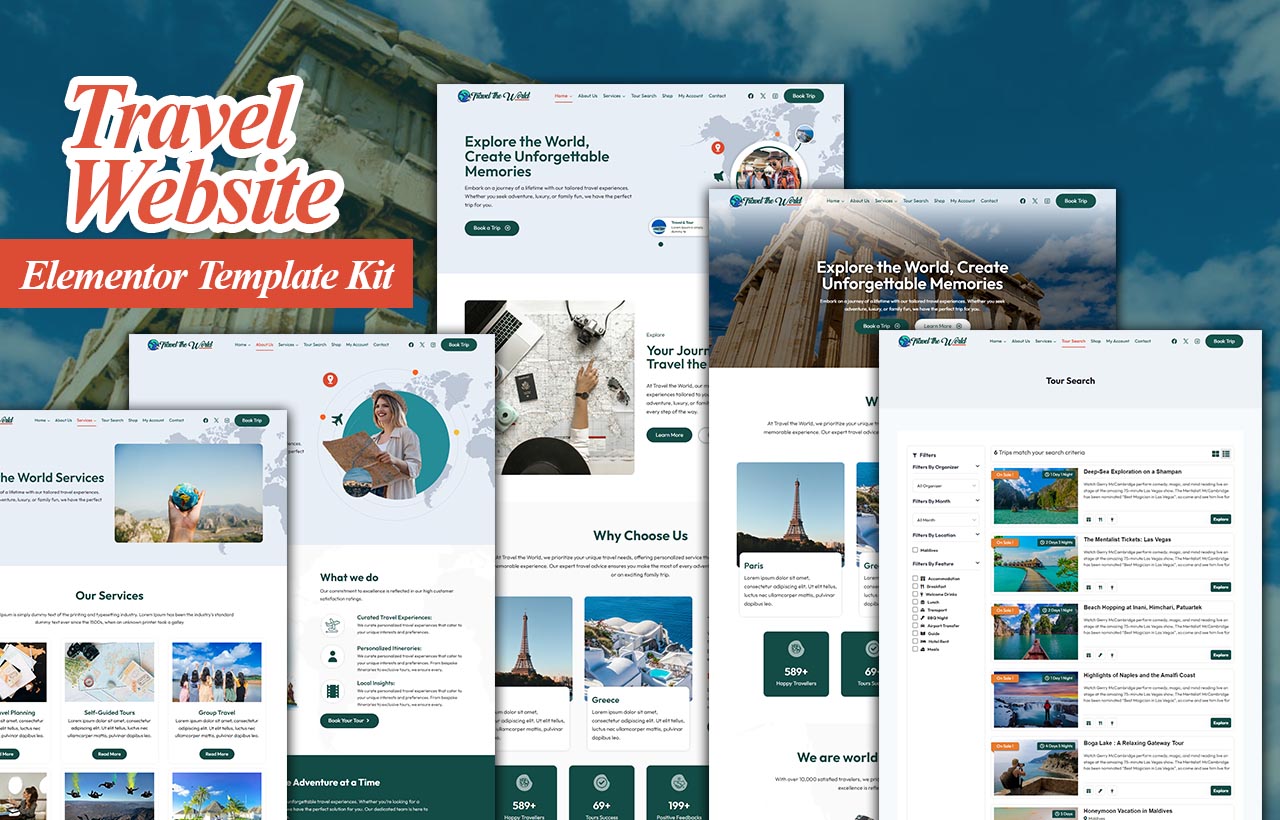Open Tour Search on top-center Home page nav
Viewport: 1280px width, 820px height.
pos(644,96)
